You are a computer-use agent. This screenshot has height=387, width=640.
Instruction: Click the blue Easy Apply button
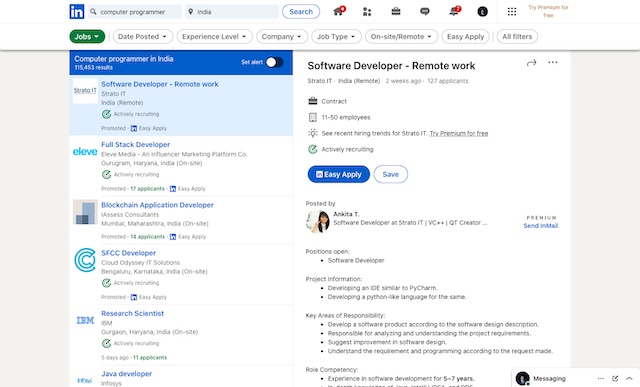338,174
